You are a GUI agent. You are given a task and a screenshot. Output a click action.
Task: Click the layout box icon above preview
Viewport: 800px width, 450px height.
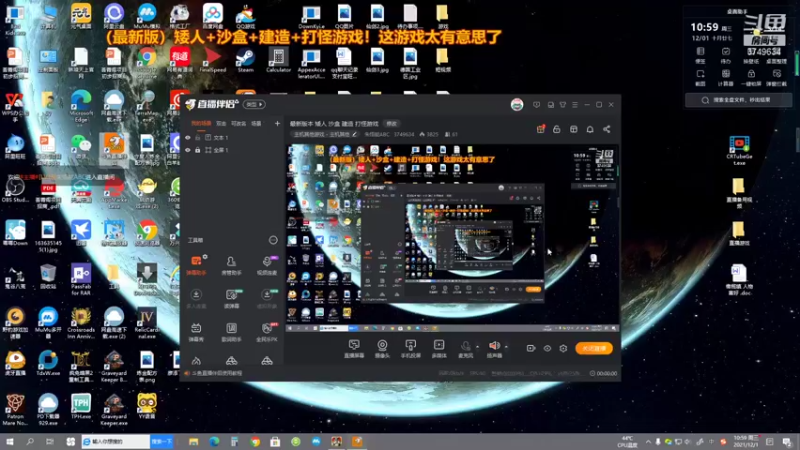[x=573, y=130]
